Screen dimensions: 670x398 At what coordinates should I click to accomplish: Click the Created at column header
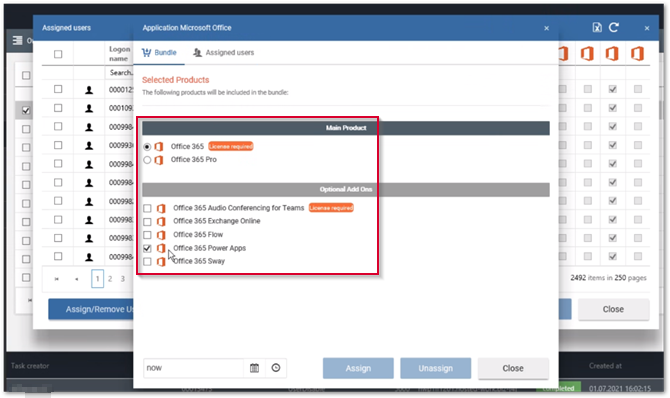click(x=605, y=366)
